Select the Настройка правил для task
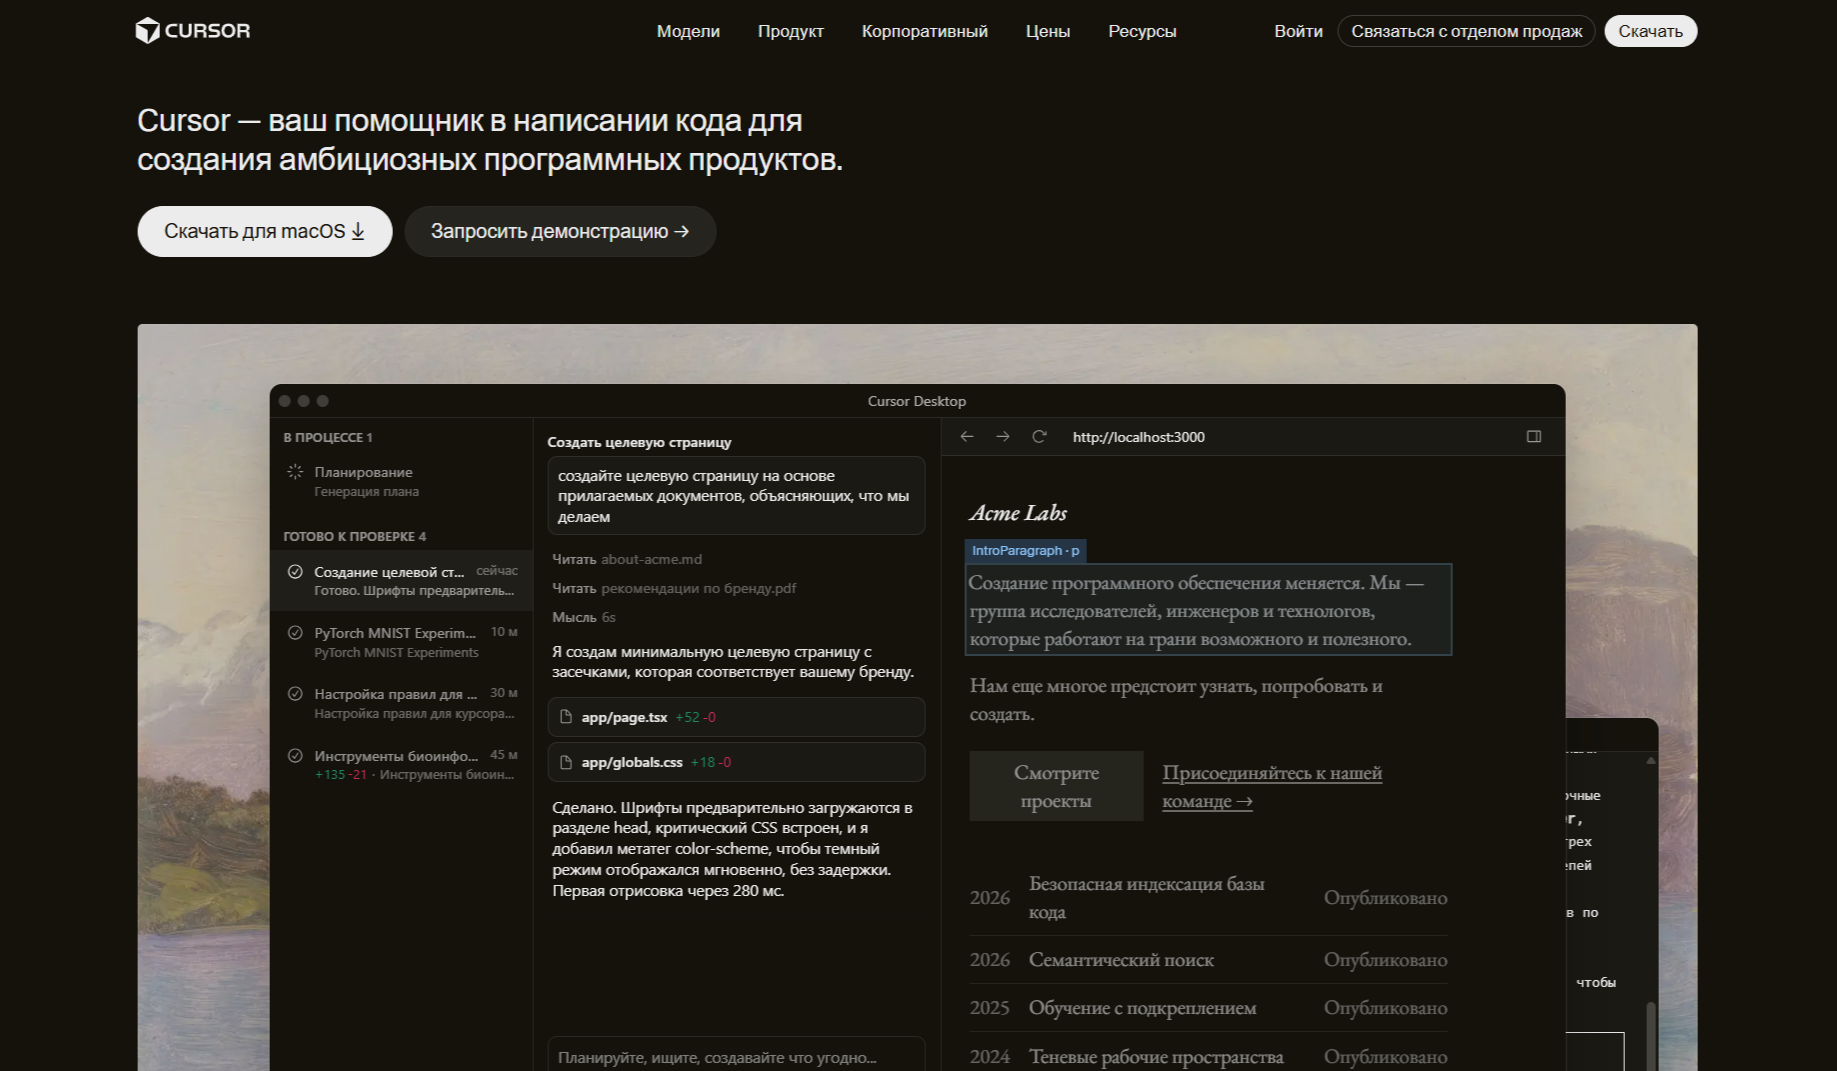Image resolution: width=1837 pixels, height=1071 pixels. tap(401, 703)
